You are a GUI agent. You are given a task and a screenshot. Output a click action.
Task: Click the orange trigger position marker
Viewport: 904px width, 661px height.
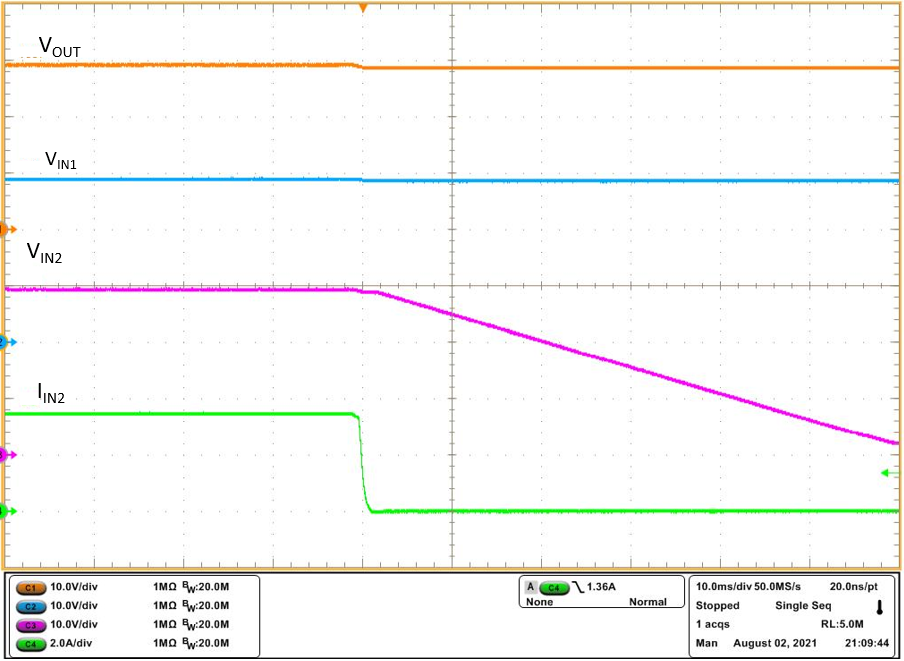coord(362,9)
